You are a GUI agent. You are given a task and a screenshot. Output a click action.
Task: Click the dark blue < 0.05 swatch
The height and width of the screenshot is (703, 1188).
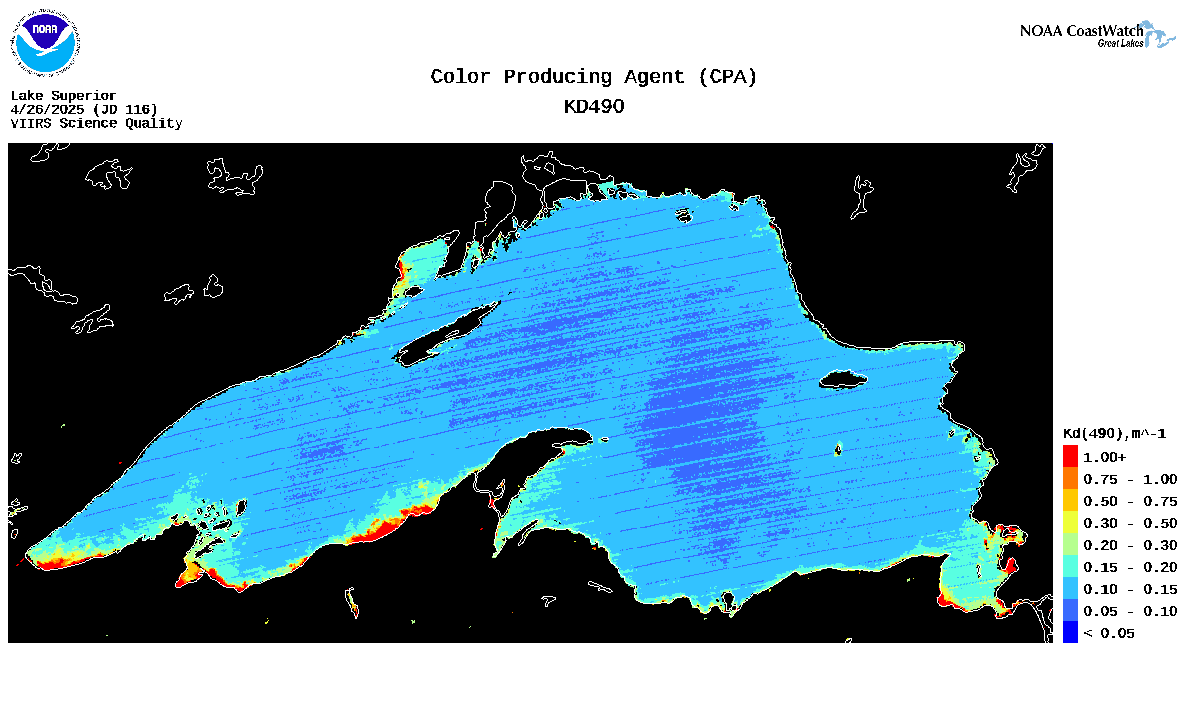(x=1070, y=633)
